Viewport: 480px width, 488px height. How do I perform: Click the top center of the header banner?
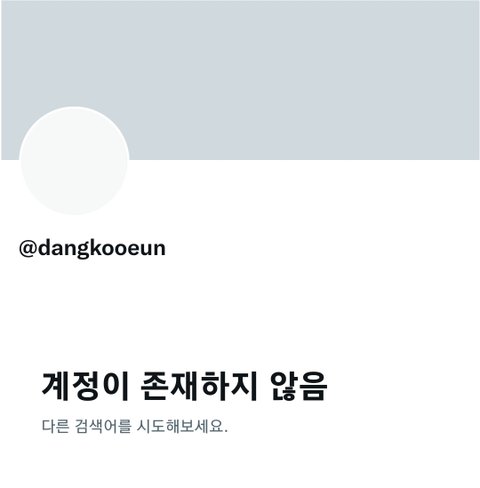(240, 10)
